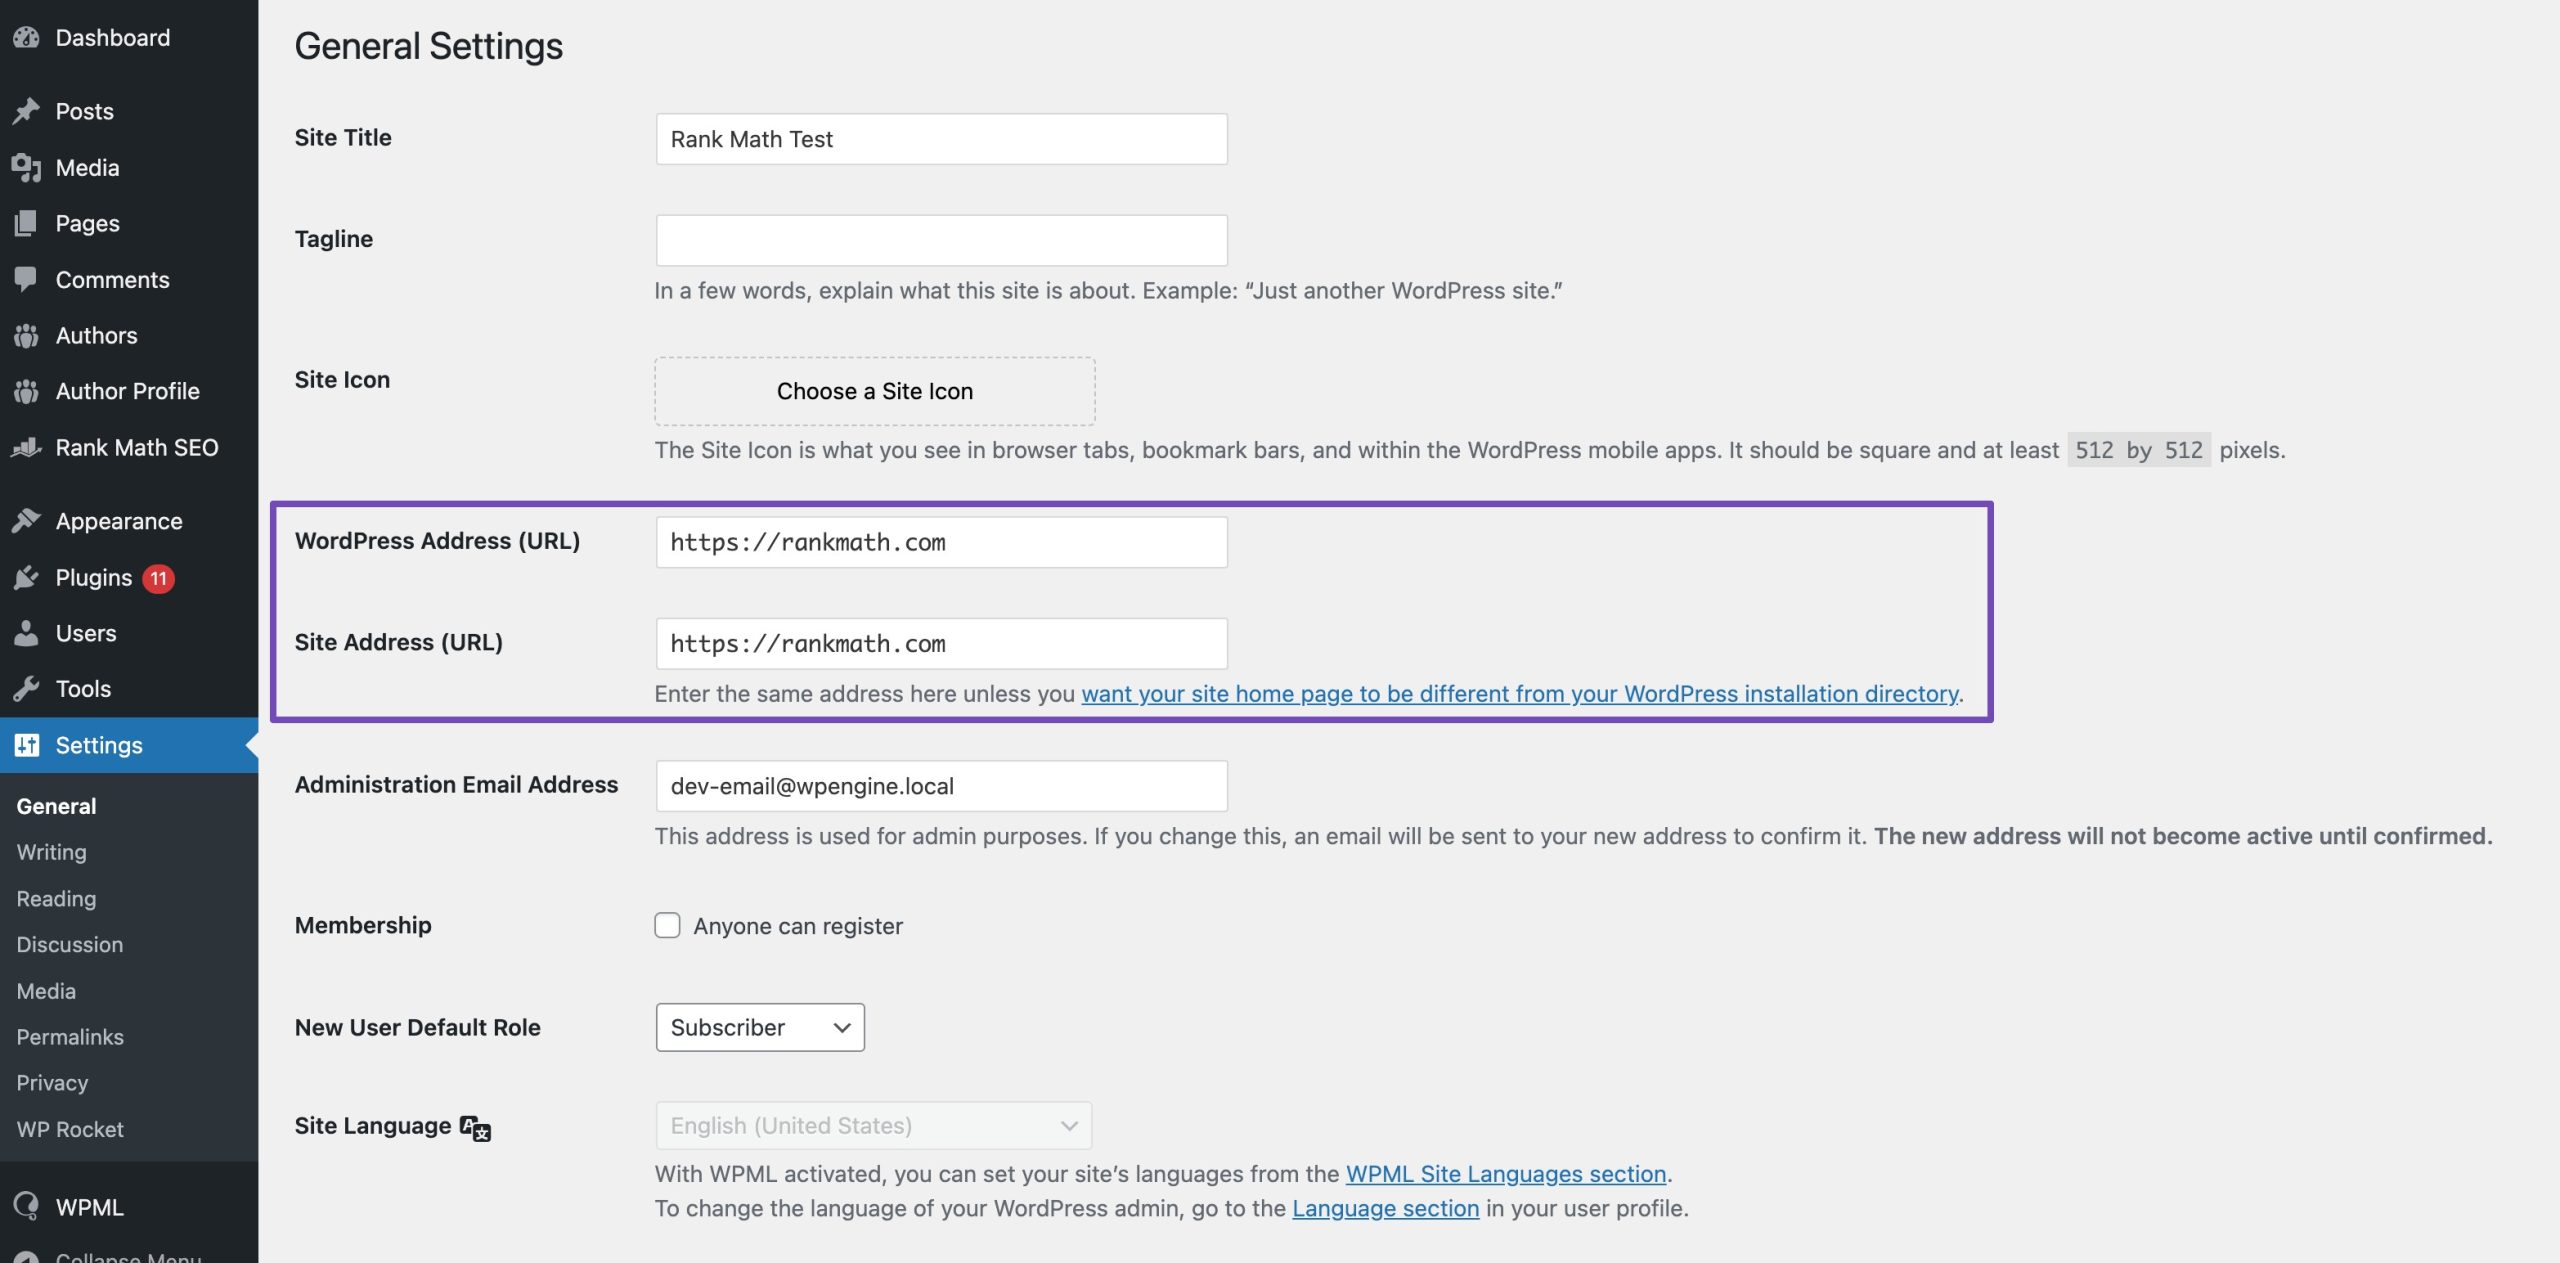Open the Media library icon
Image resolution: width=2560 pixels, height=1263 pixels.
click(28, 167)
